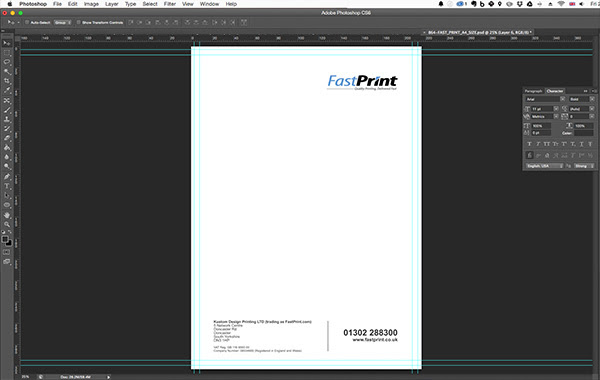
Task: Toggle Superscript in Character panel
Action: pyautogui.click(x=564, y=144)
